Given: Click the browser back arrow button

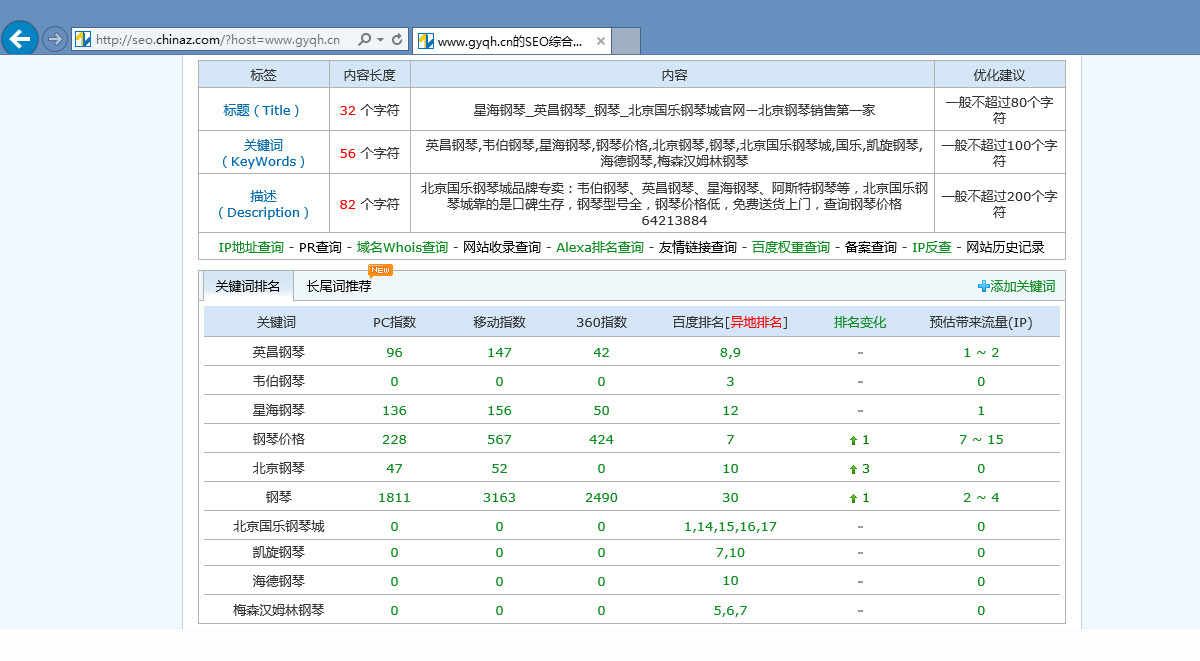Looking at the screenshot, I should click(20, 39).
